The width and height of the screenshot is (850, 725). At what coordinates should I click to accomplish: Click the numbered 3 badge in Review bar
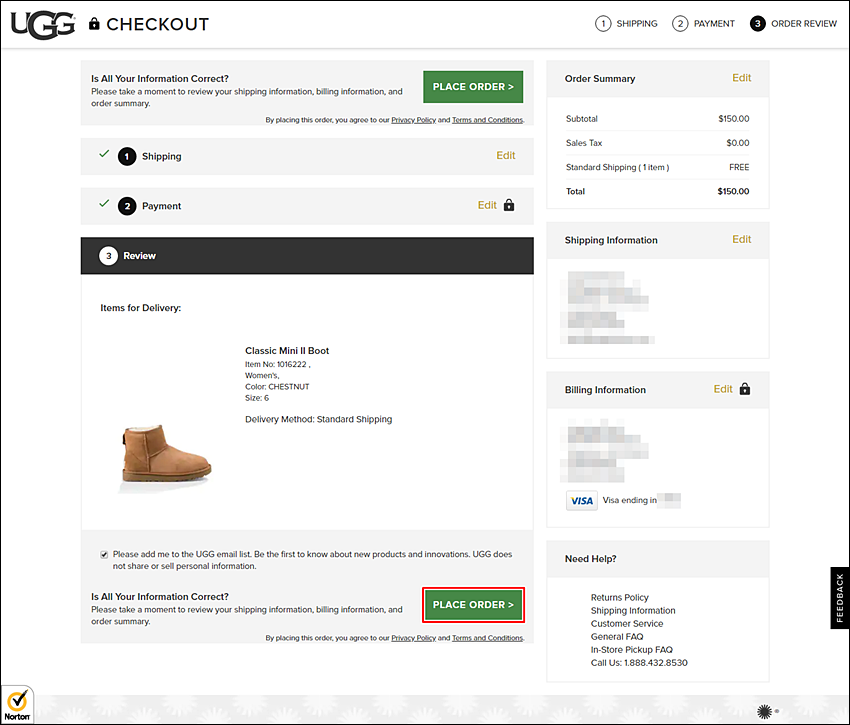pyautogui.click(x=108, y=256)
